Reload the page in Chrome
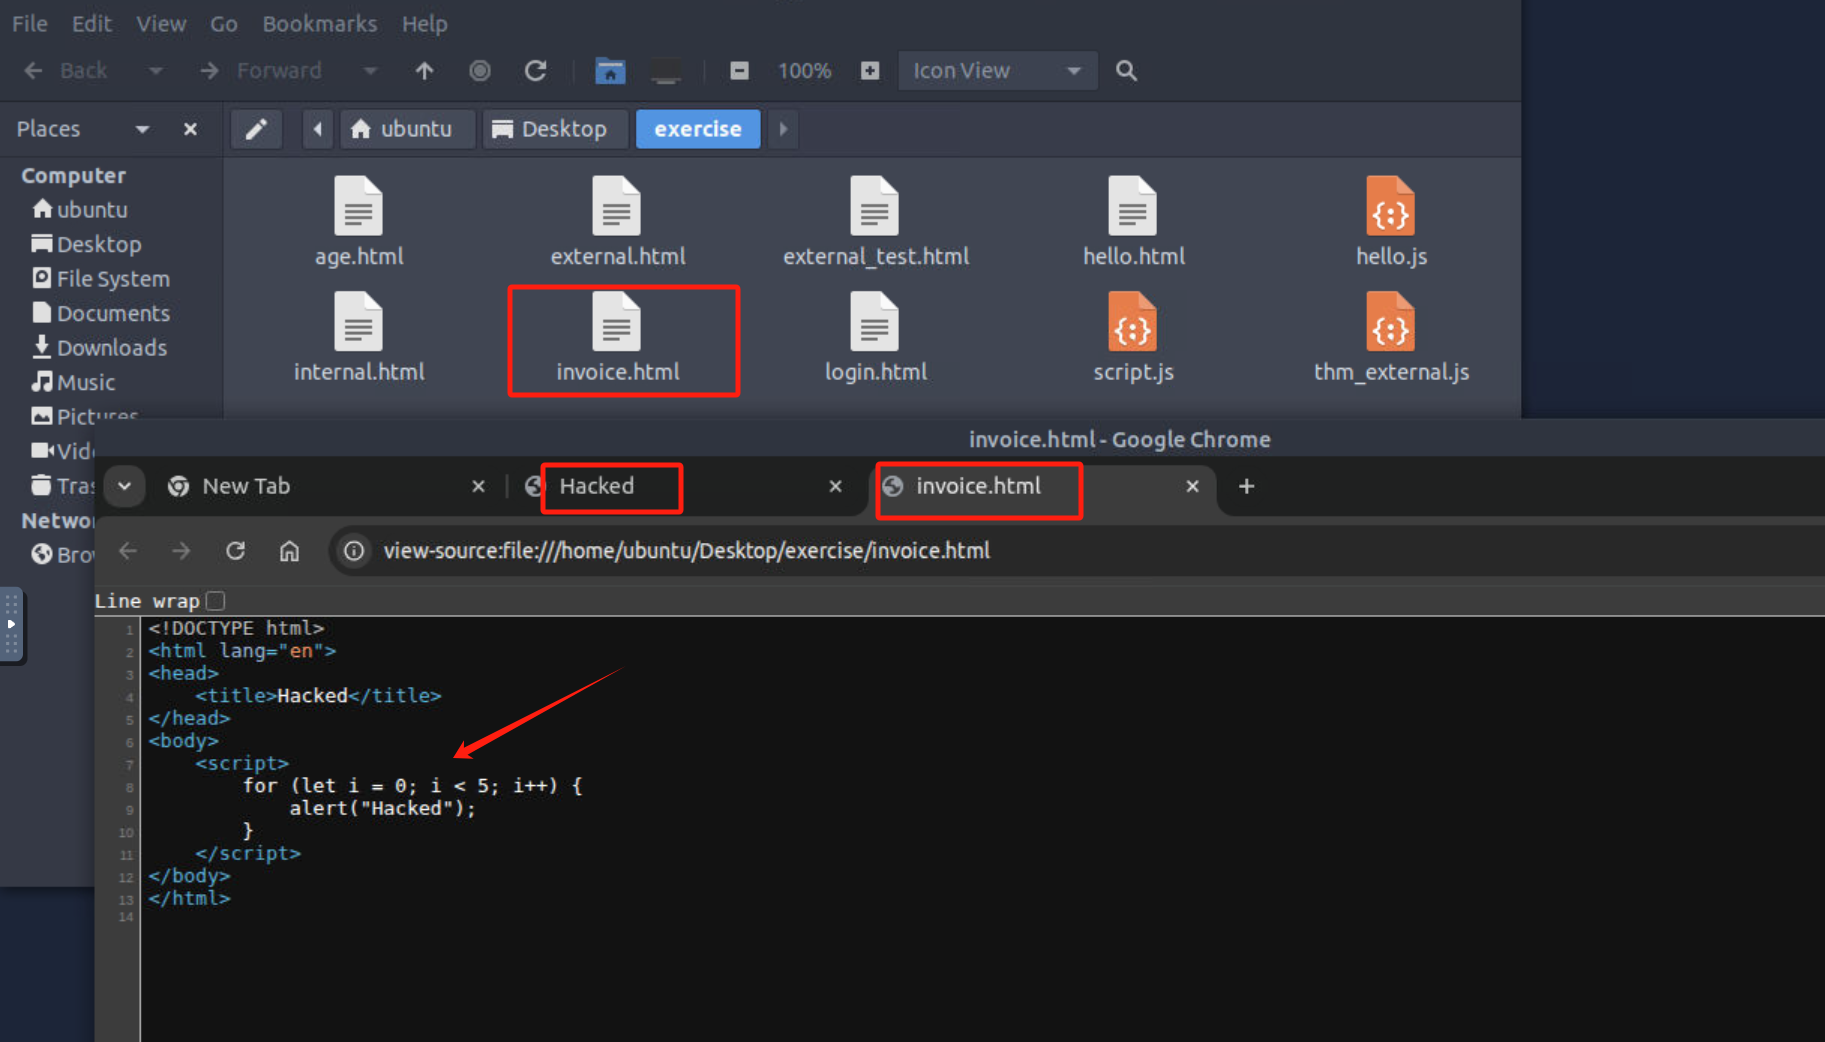The height and width of the screenshot is (1042, 1825). point(235,551)
